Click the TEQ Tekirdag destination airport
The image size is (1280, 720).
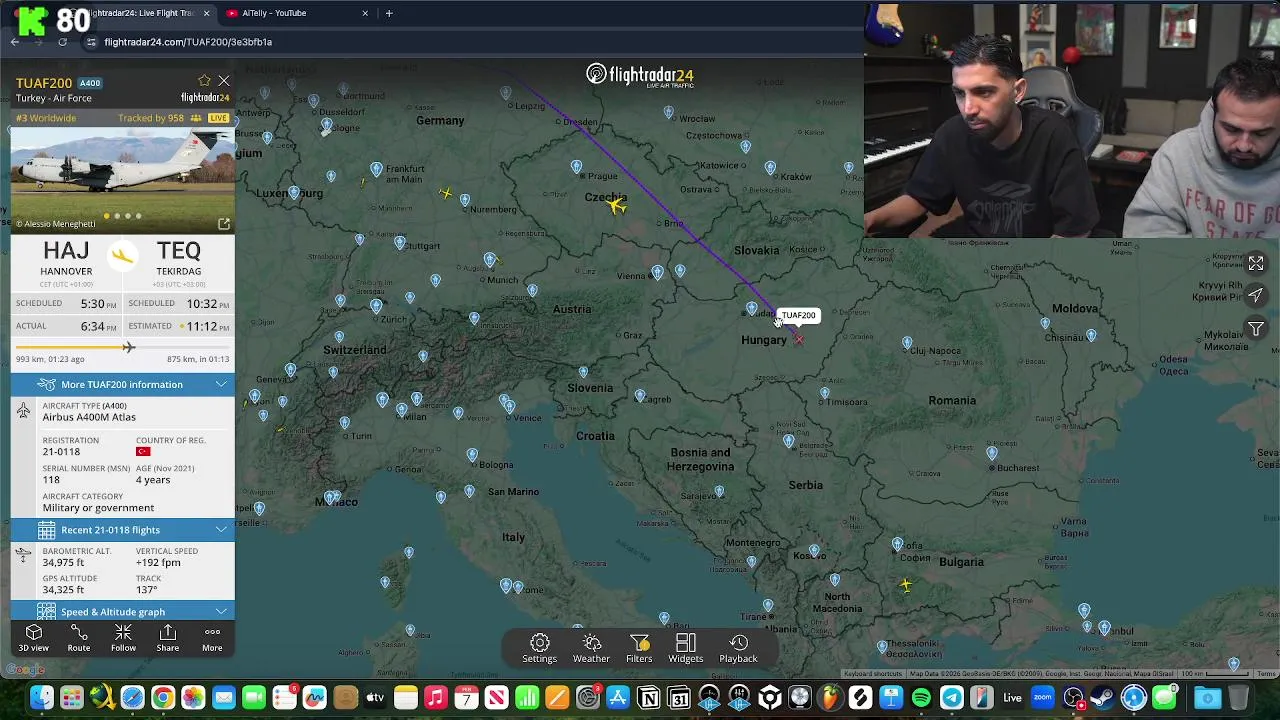pos(179,259)
